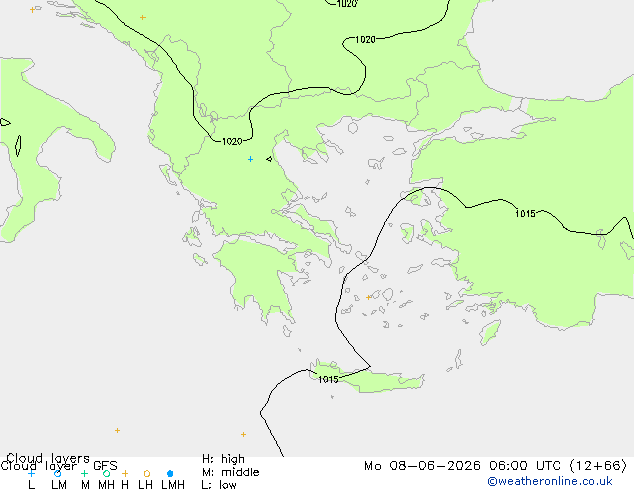Click the 'LM' legend label
634x490 pixels.
pyautogui.click(x=59, y=484)
